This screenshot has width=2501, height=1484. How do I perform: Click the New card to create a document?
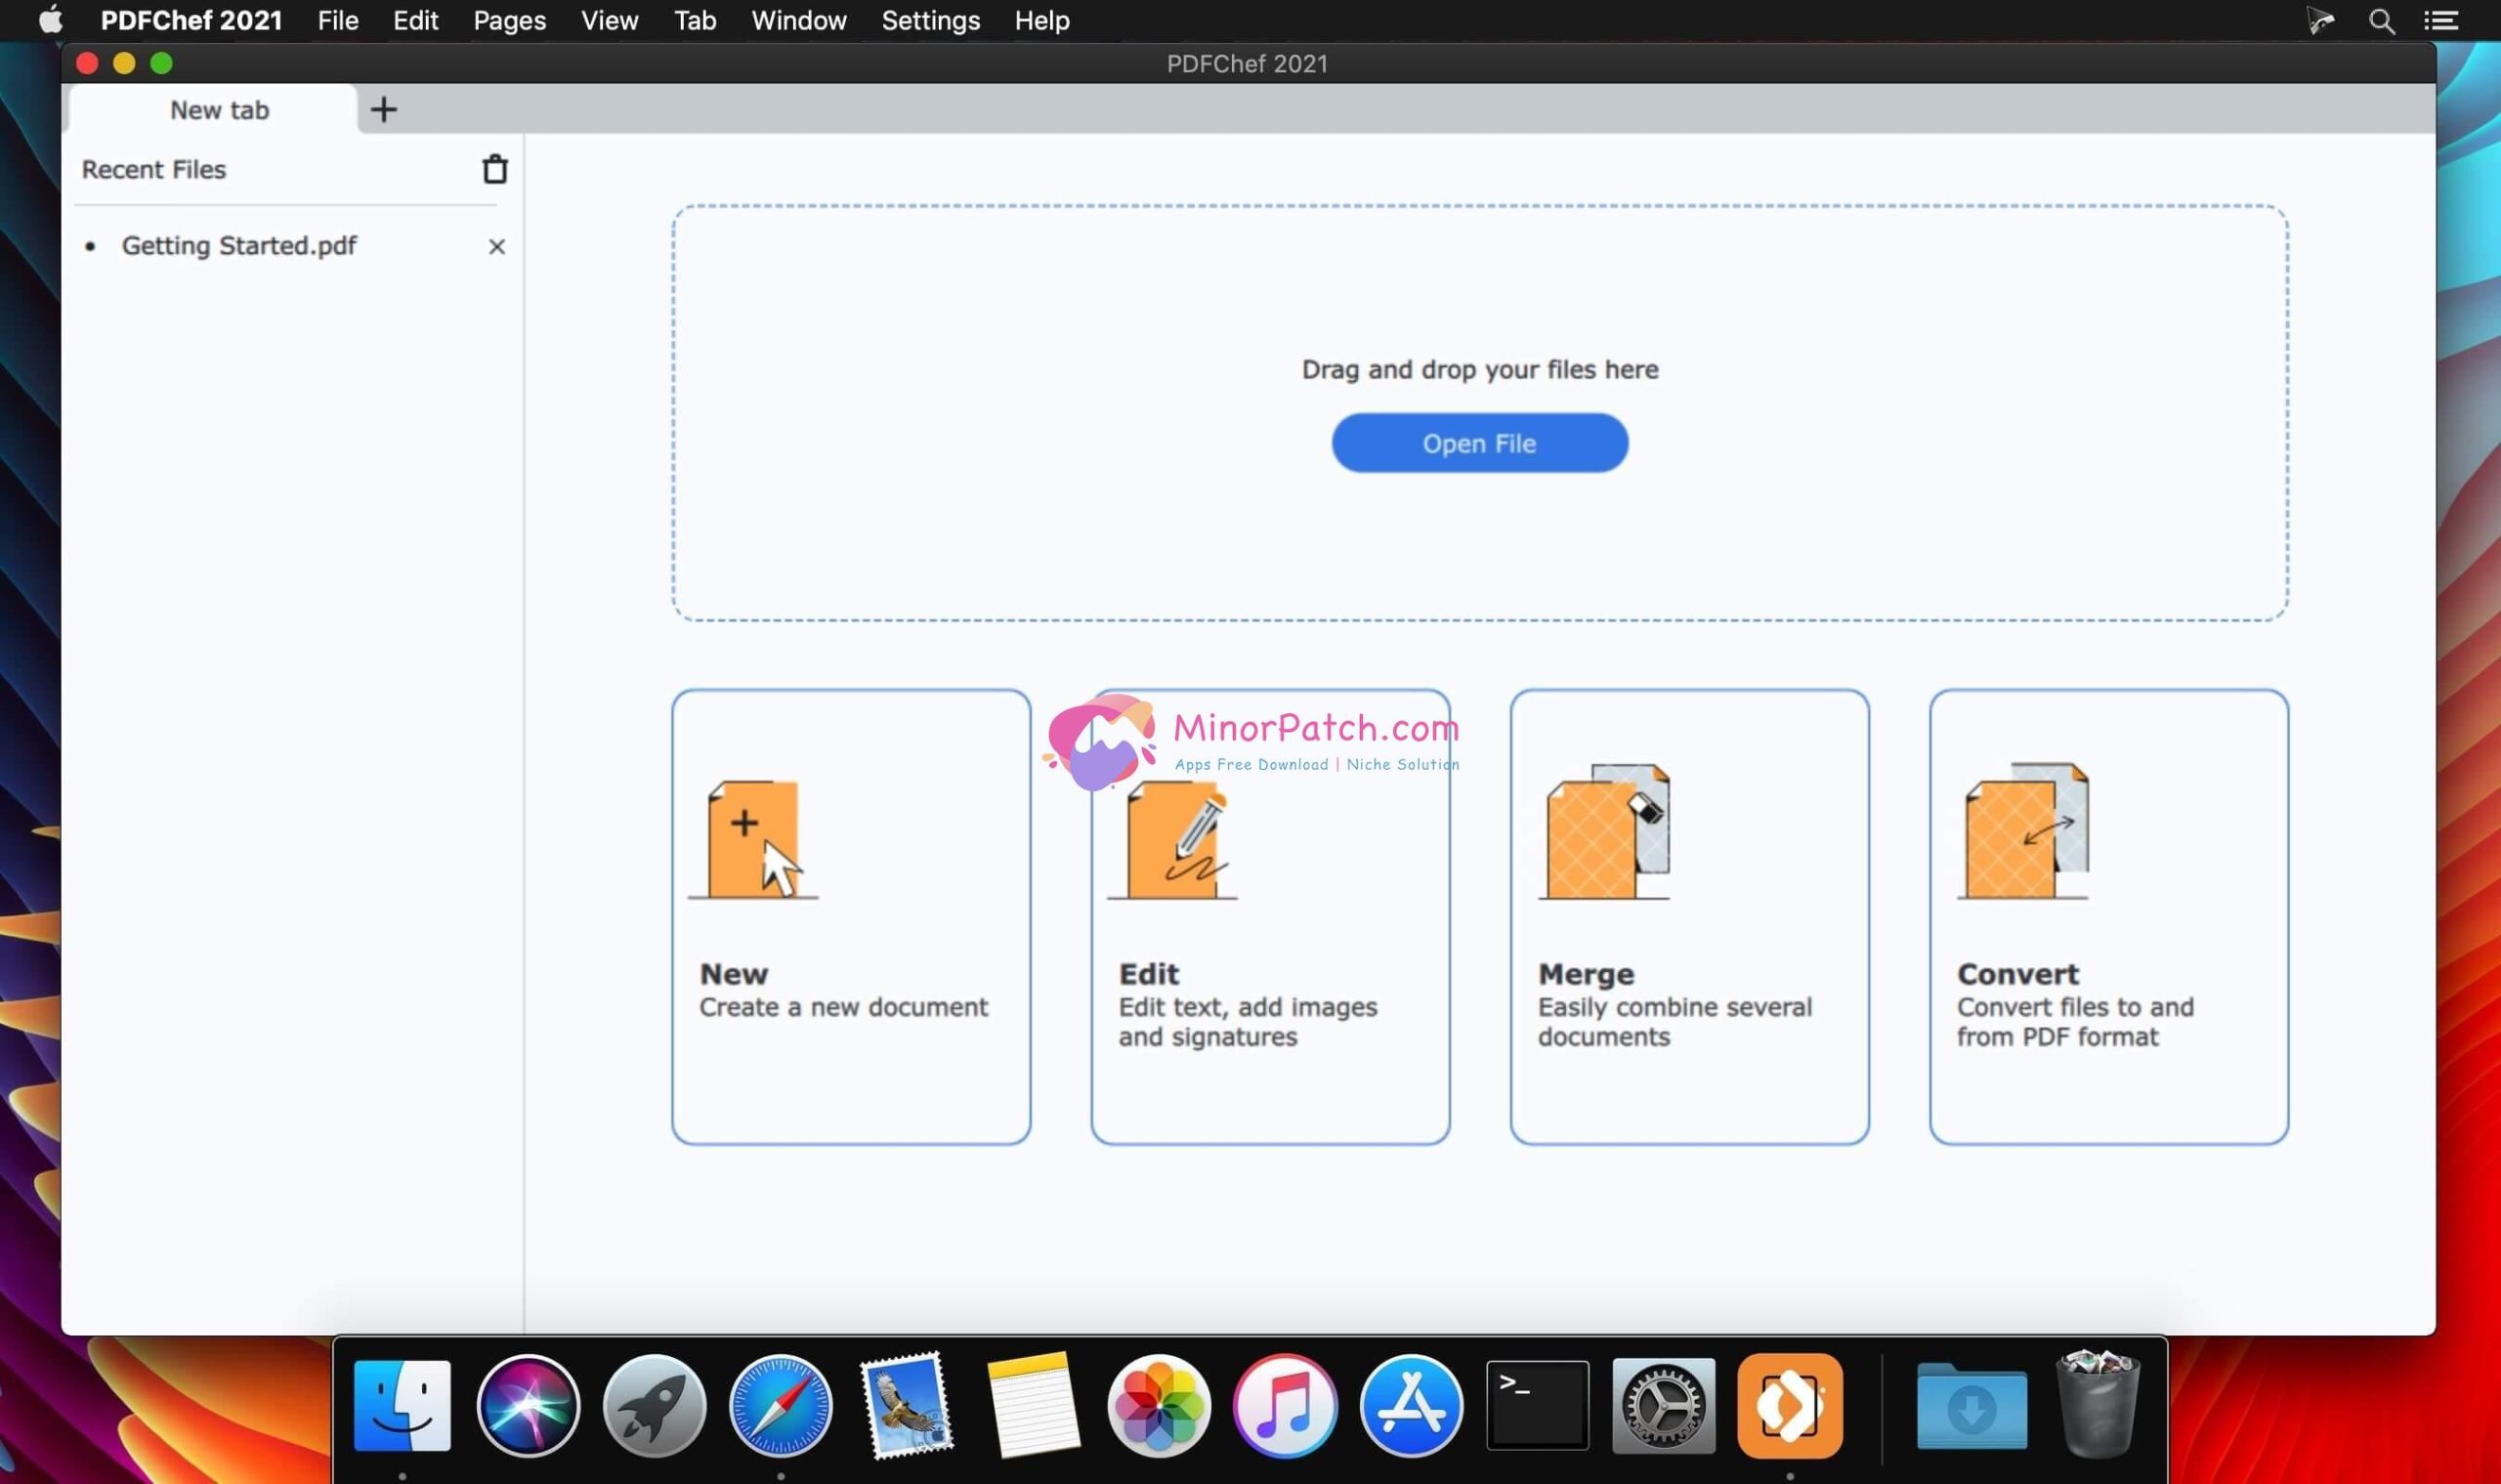coord(849,920)
